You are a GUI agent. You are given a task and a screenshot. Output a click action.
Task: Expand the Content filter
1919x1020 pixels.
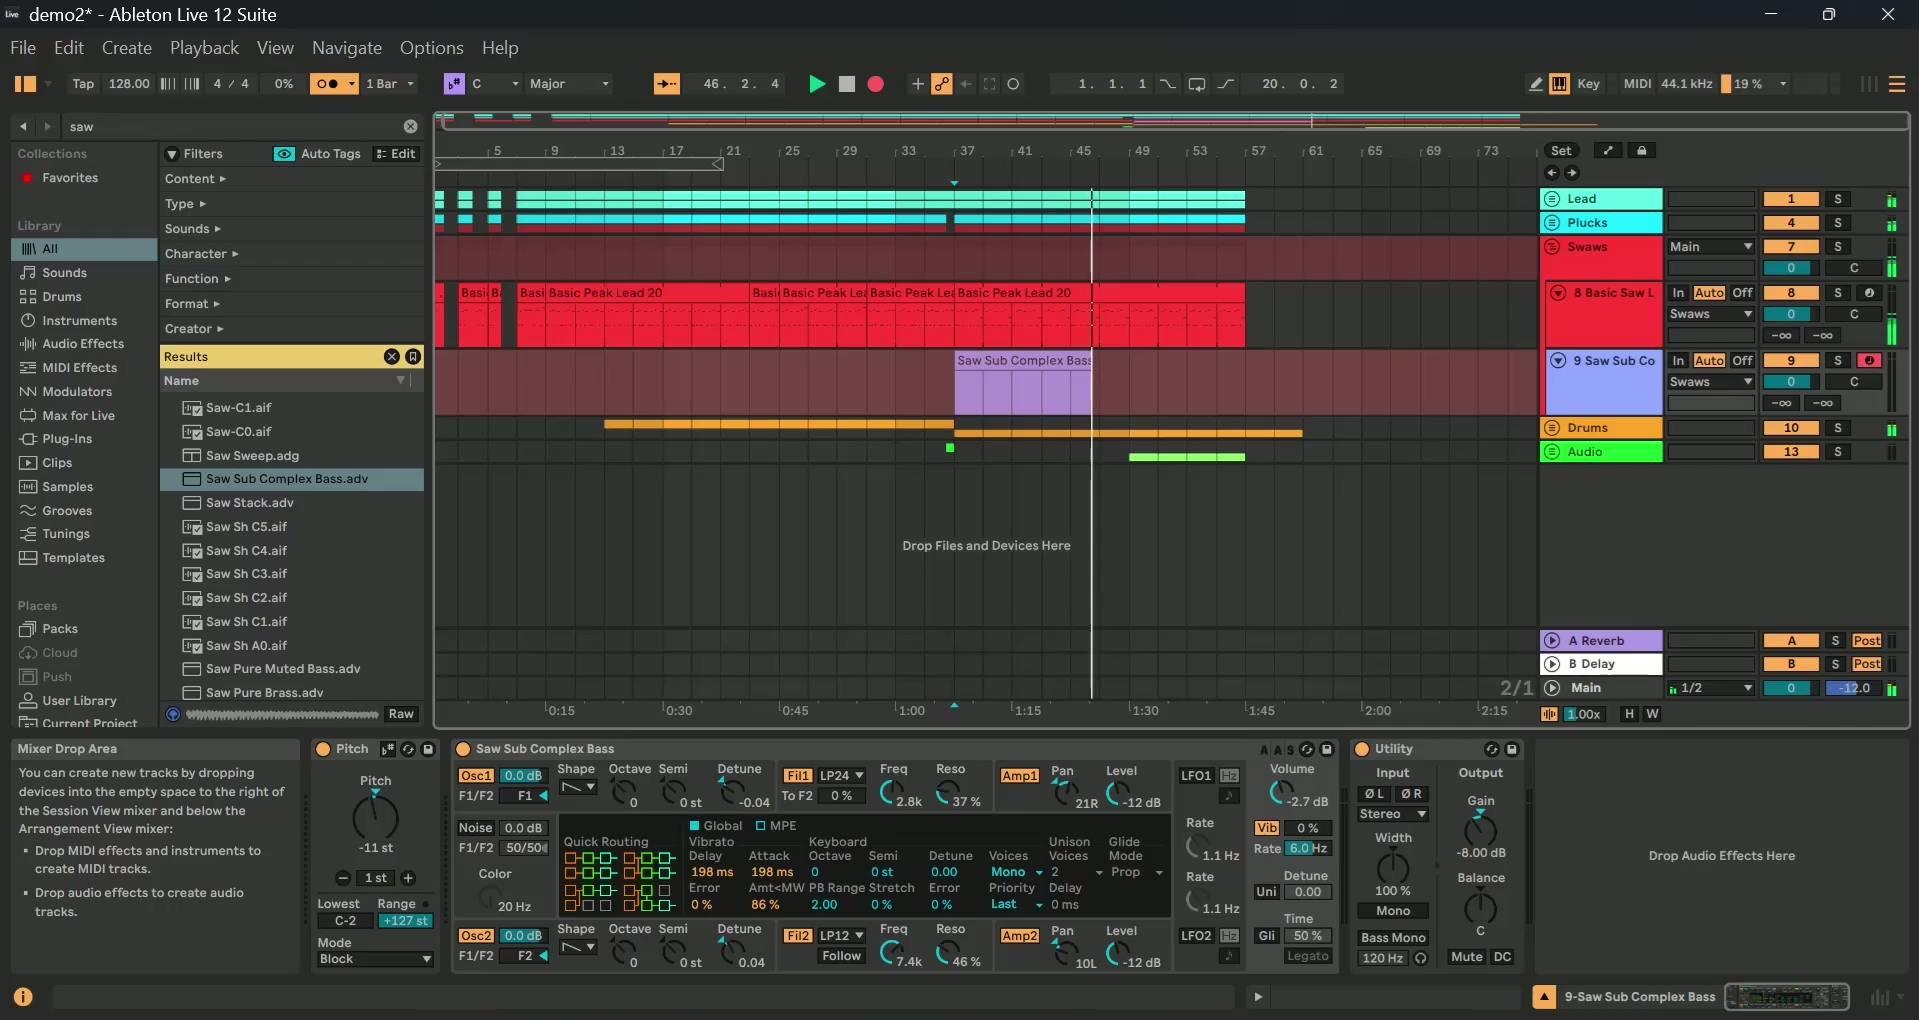point(195,179)
